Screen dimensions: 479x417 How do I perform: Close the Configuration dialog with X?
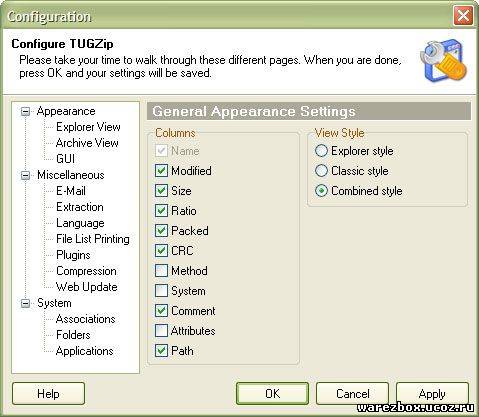point(463,15)
